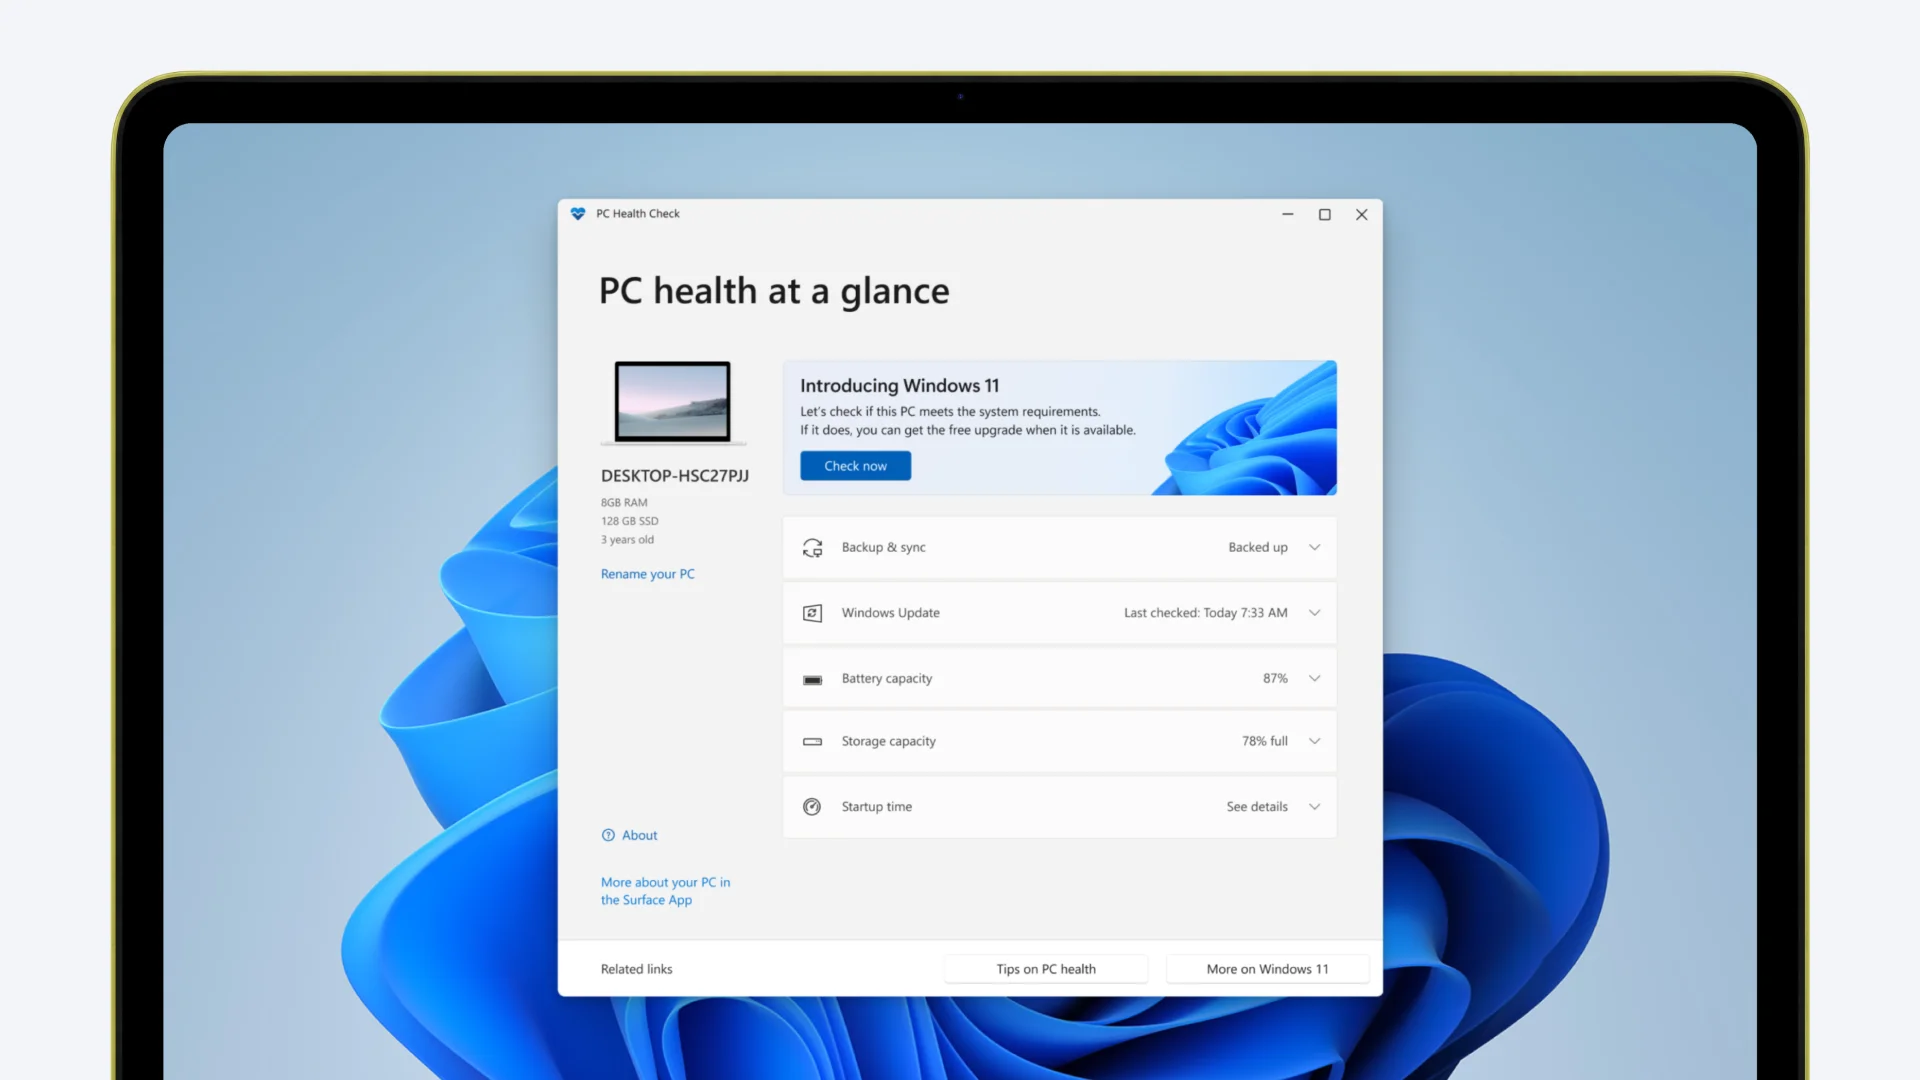Screen dimensions: 1920x1080
Task: Expand the Battery capacity chevron
Action: click(1314, 678)
